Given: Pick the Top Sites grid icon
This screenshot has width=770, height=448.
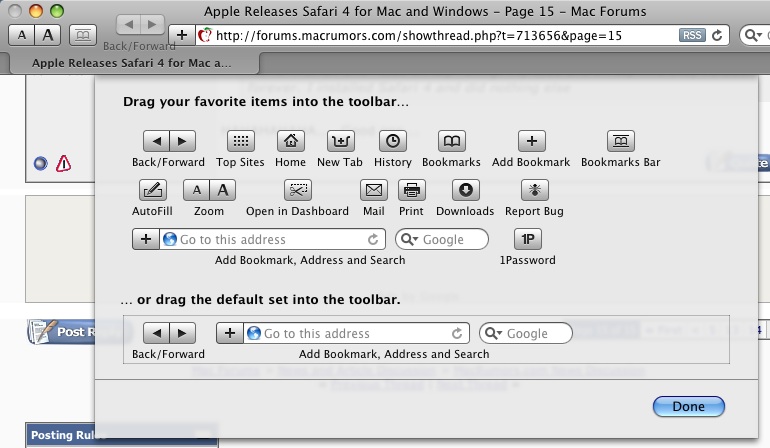Looking at the screenshot, I should tap(241, 141).
